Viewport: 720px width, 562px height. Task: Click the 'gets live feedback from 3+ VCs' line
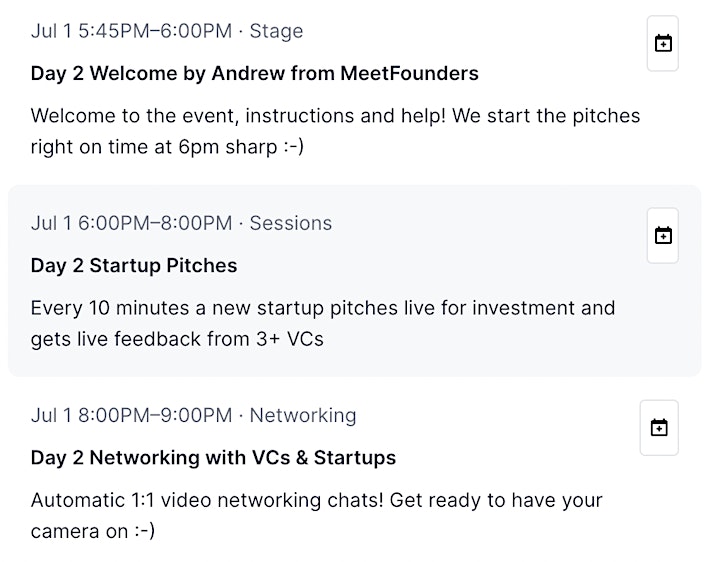[177, 339]
